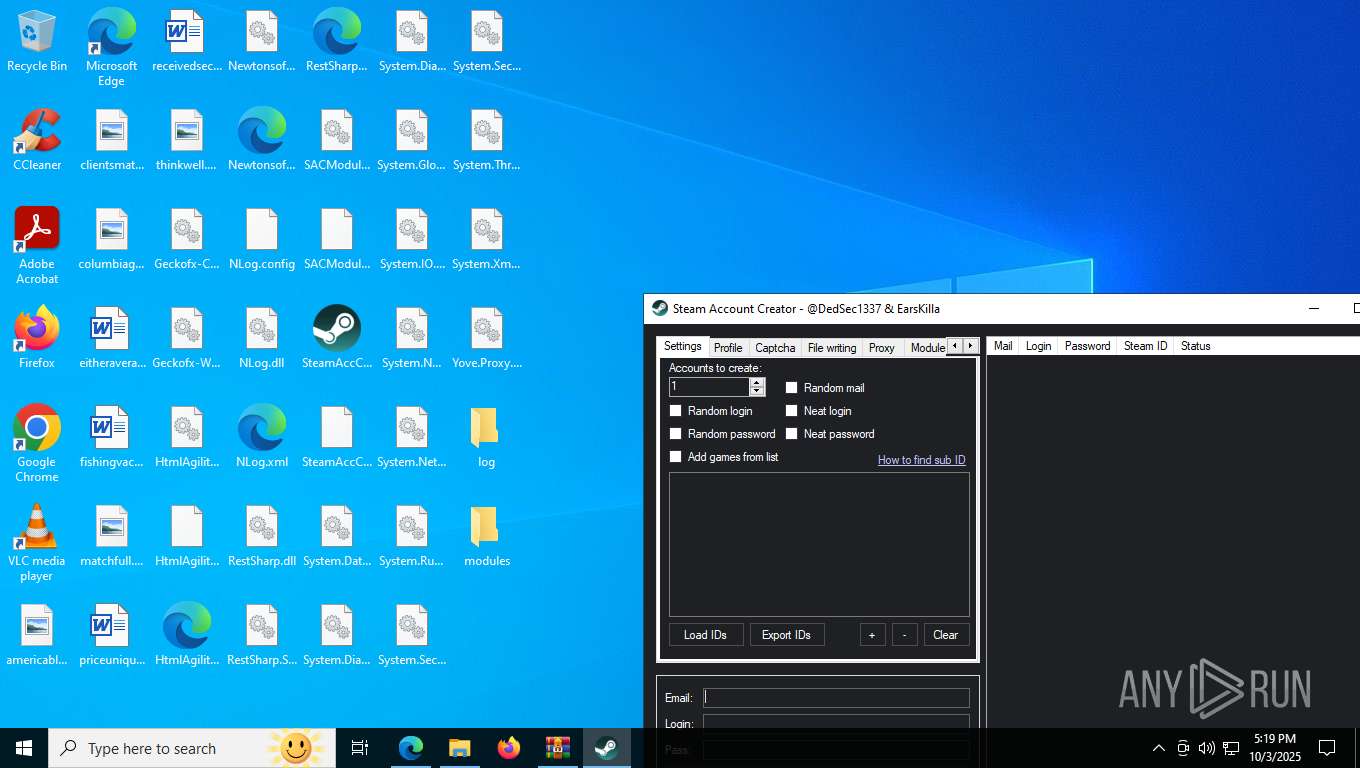Image resolution: width=1360 pixels, height=768 pixels.
Task: Open the notification center icon
Action: [x=1327, y=748]
